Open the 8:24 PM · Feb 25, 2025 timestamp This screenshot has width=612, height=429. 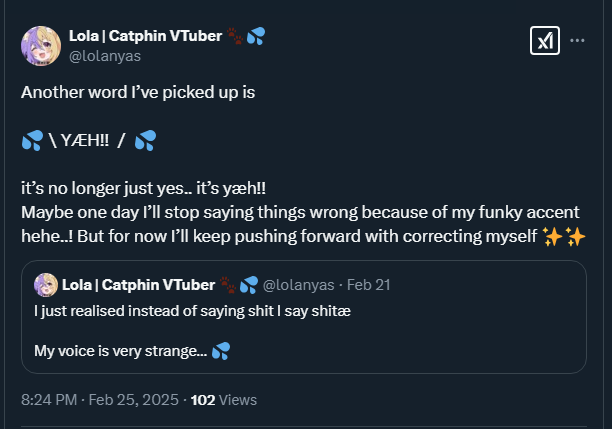(x=99, y=399)
